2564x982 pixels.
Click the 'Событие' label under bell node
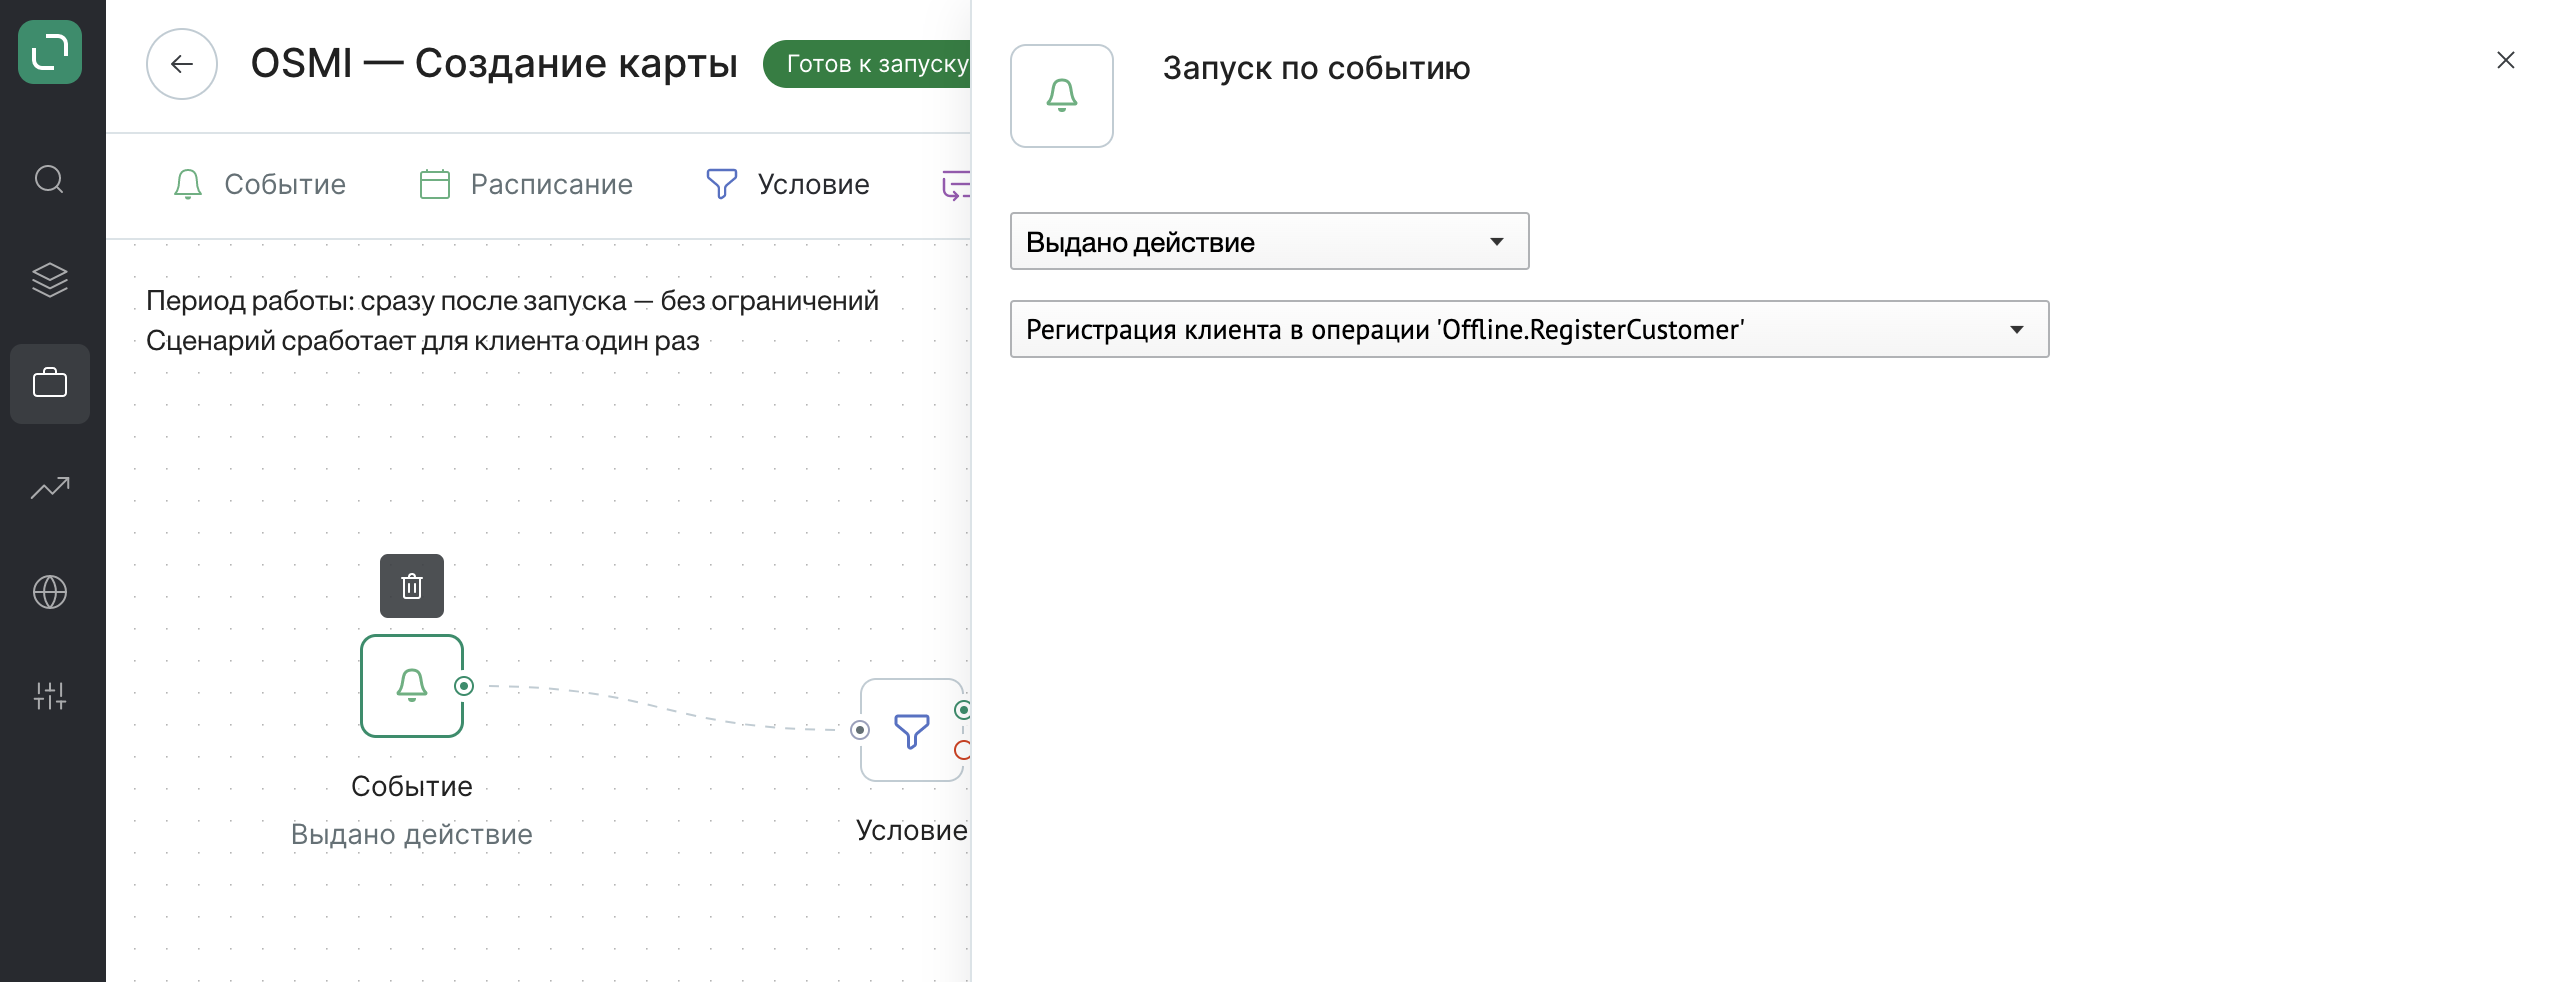click(412, 786)
